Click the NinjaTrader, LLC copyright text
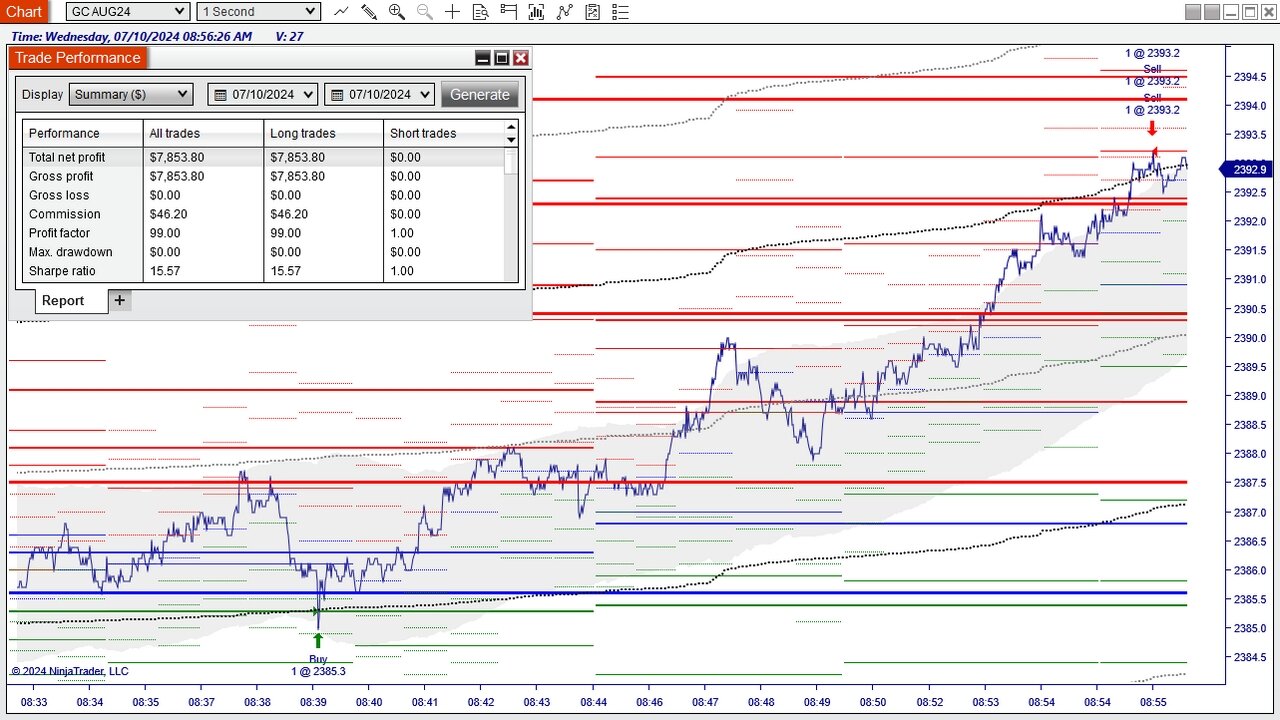 [70, 671]
